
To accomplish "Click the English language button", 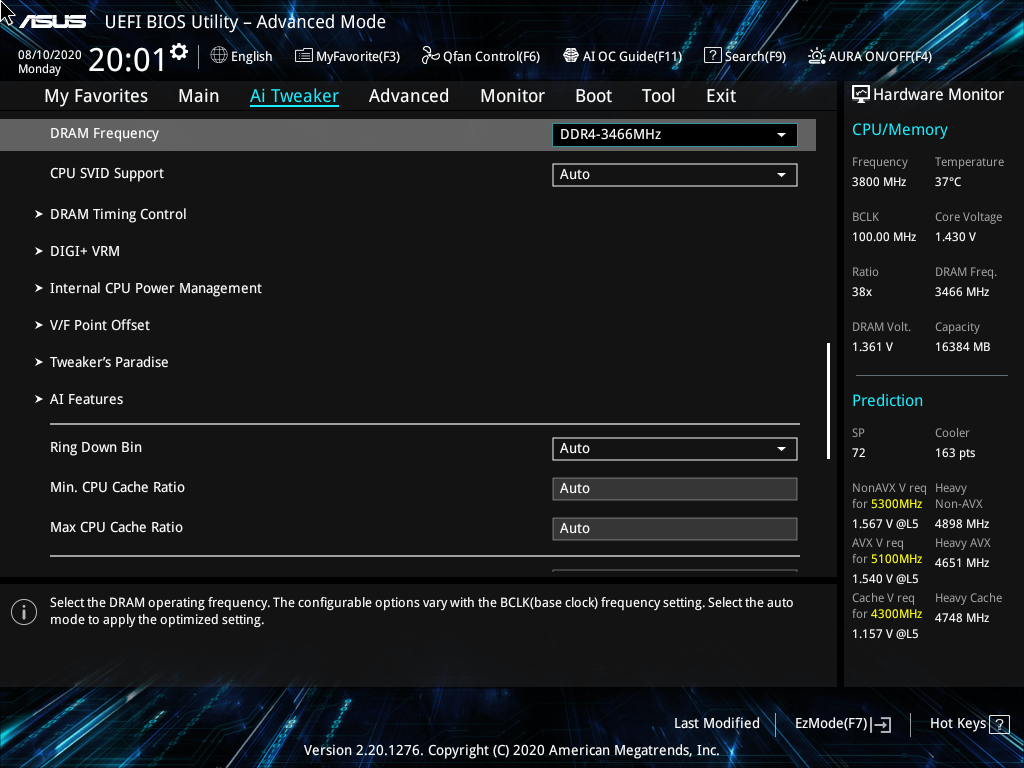I will pos(251,57).
